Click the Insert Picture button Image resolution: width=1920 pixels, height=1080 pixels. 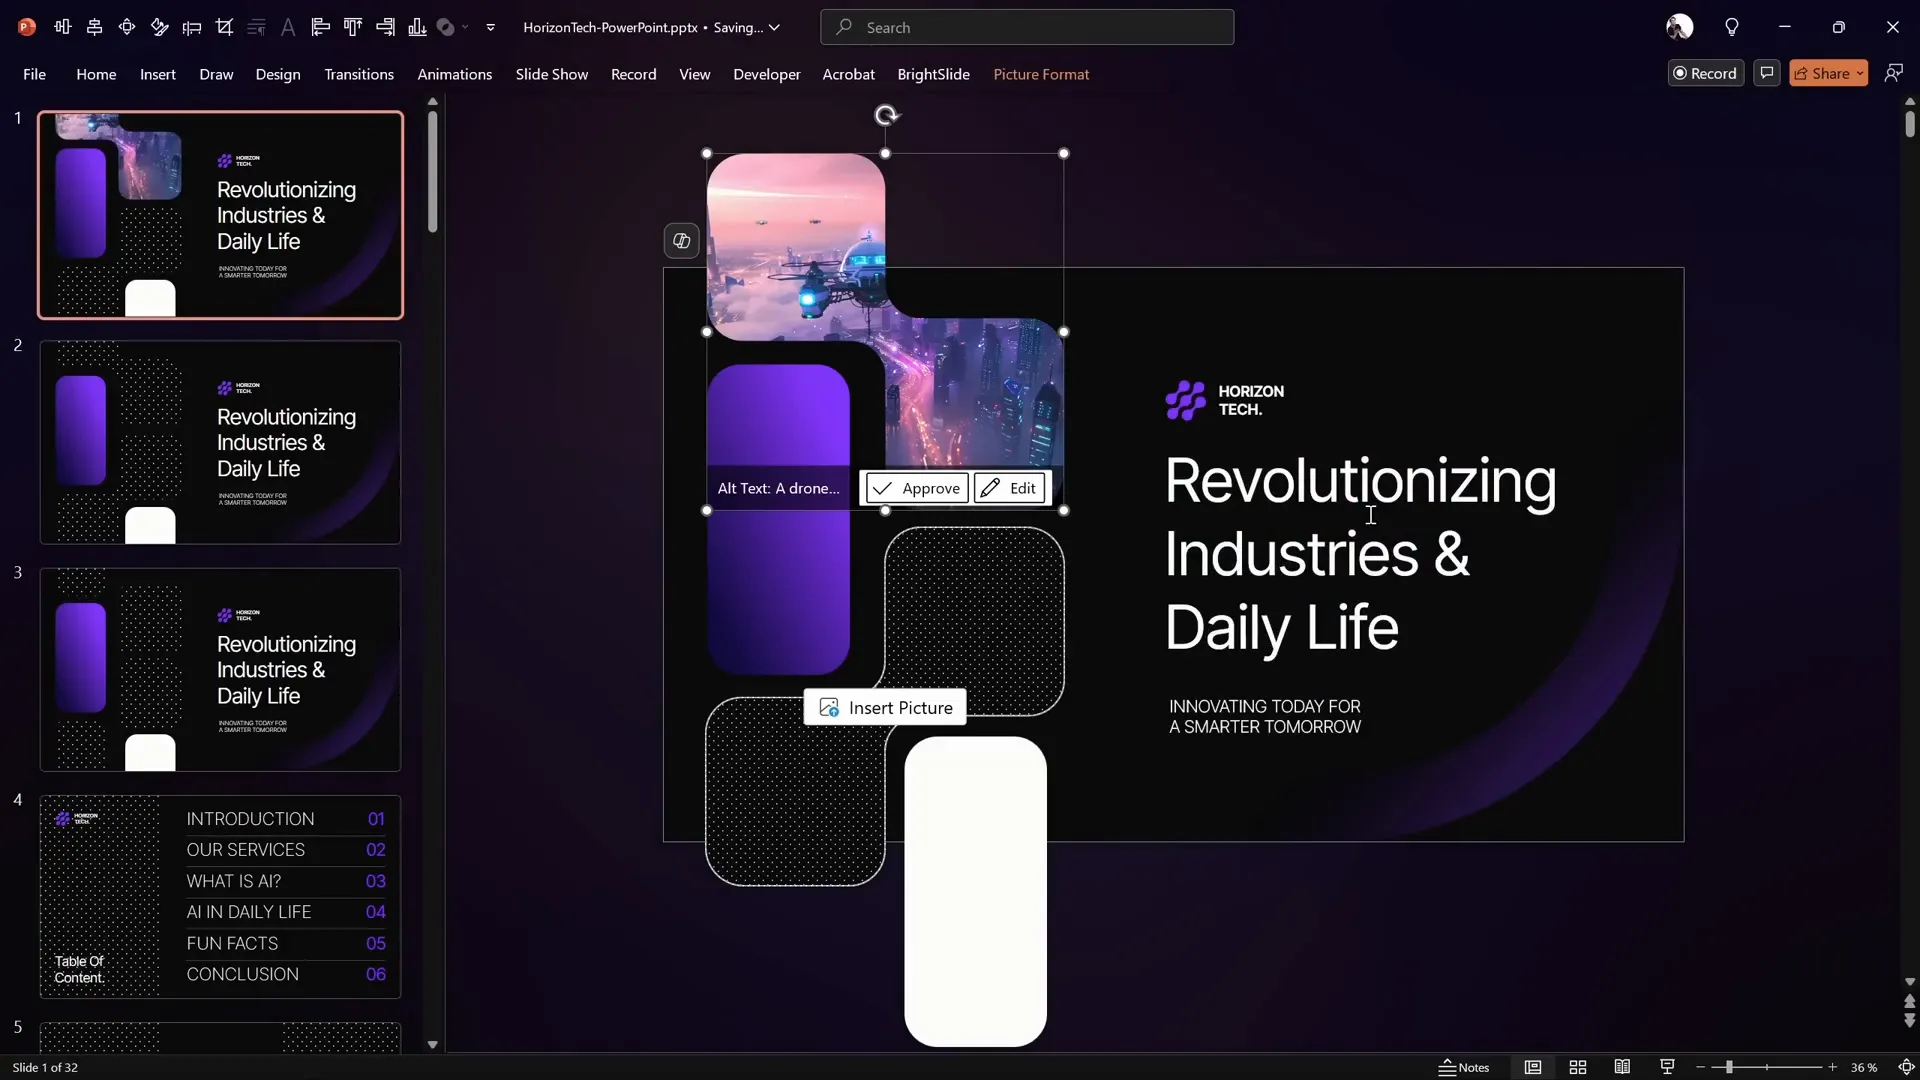tap(885, 708)
